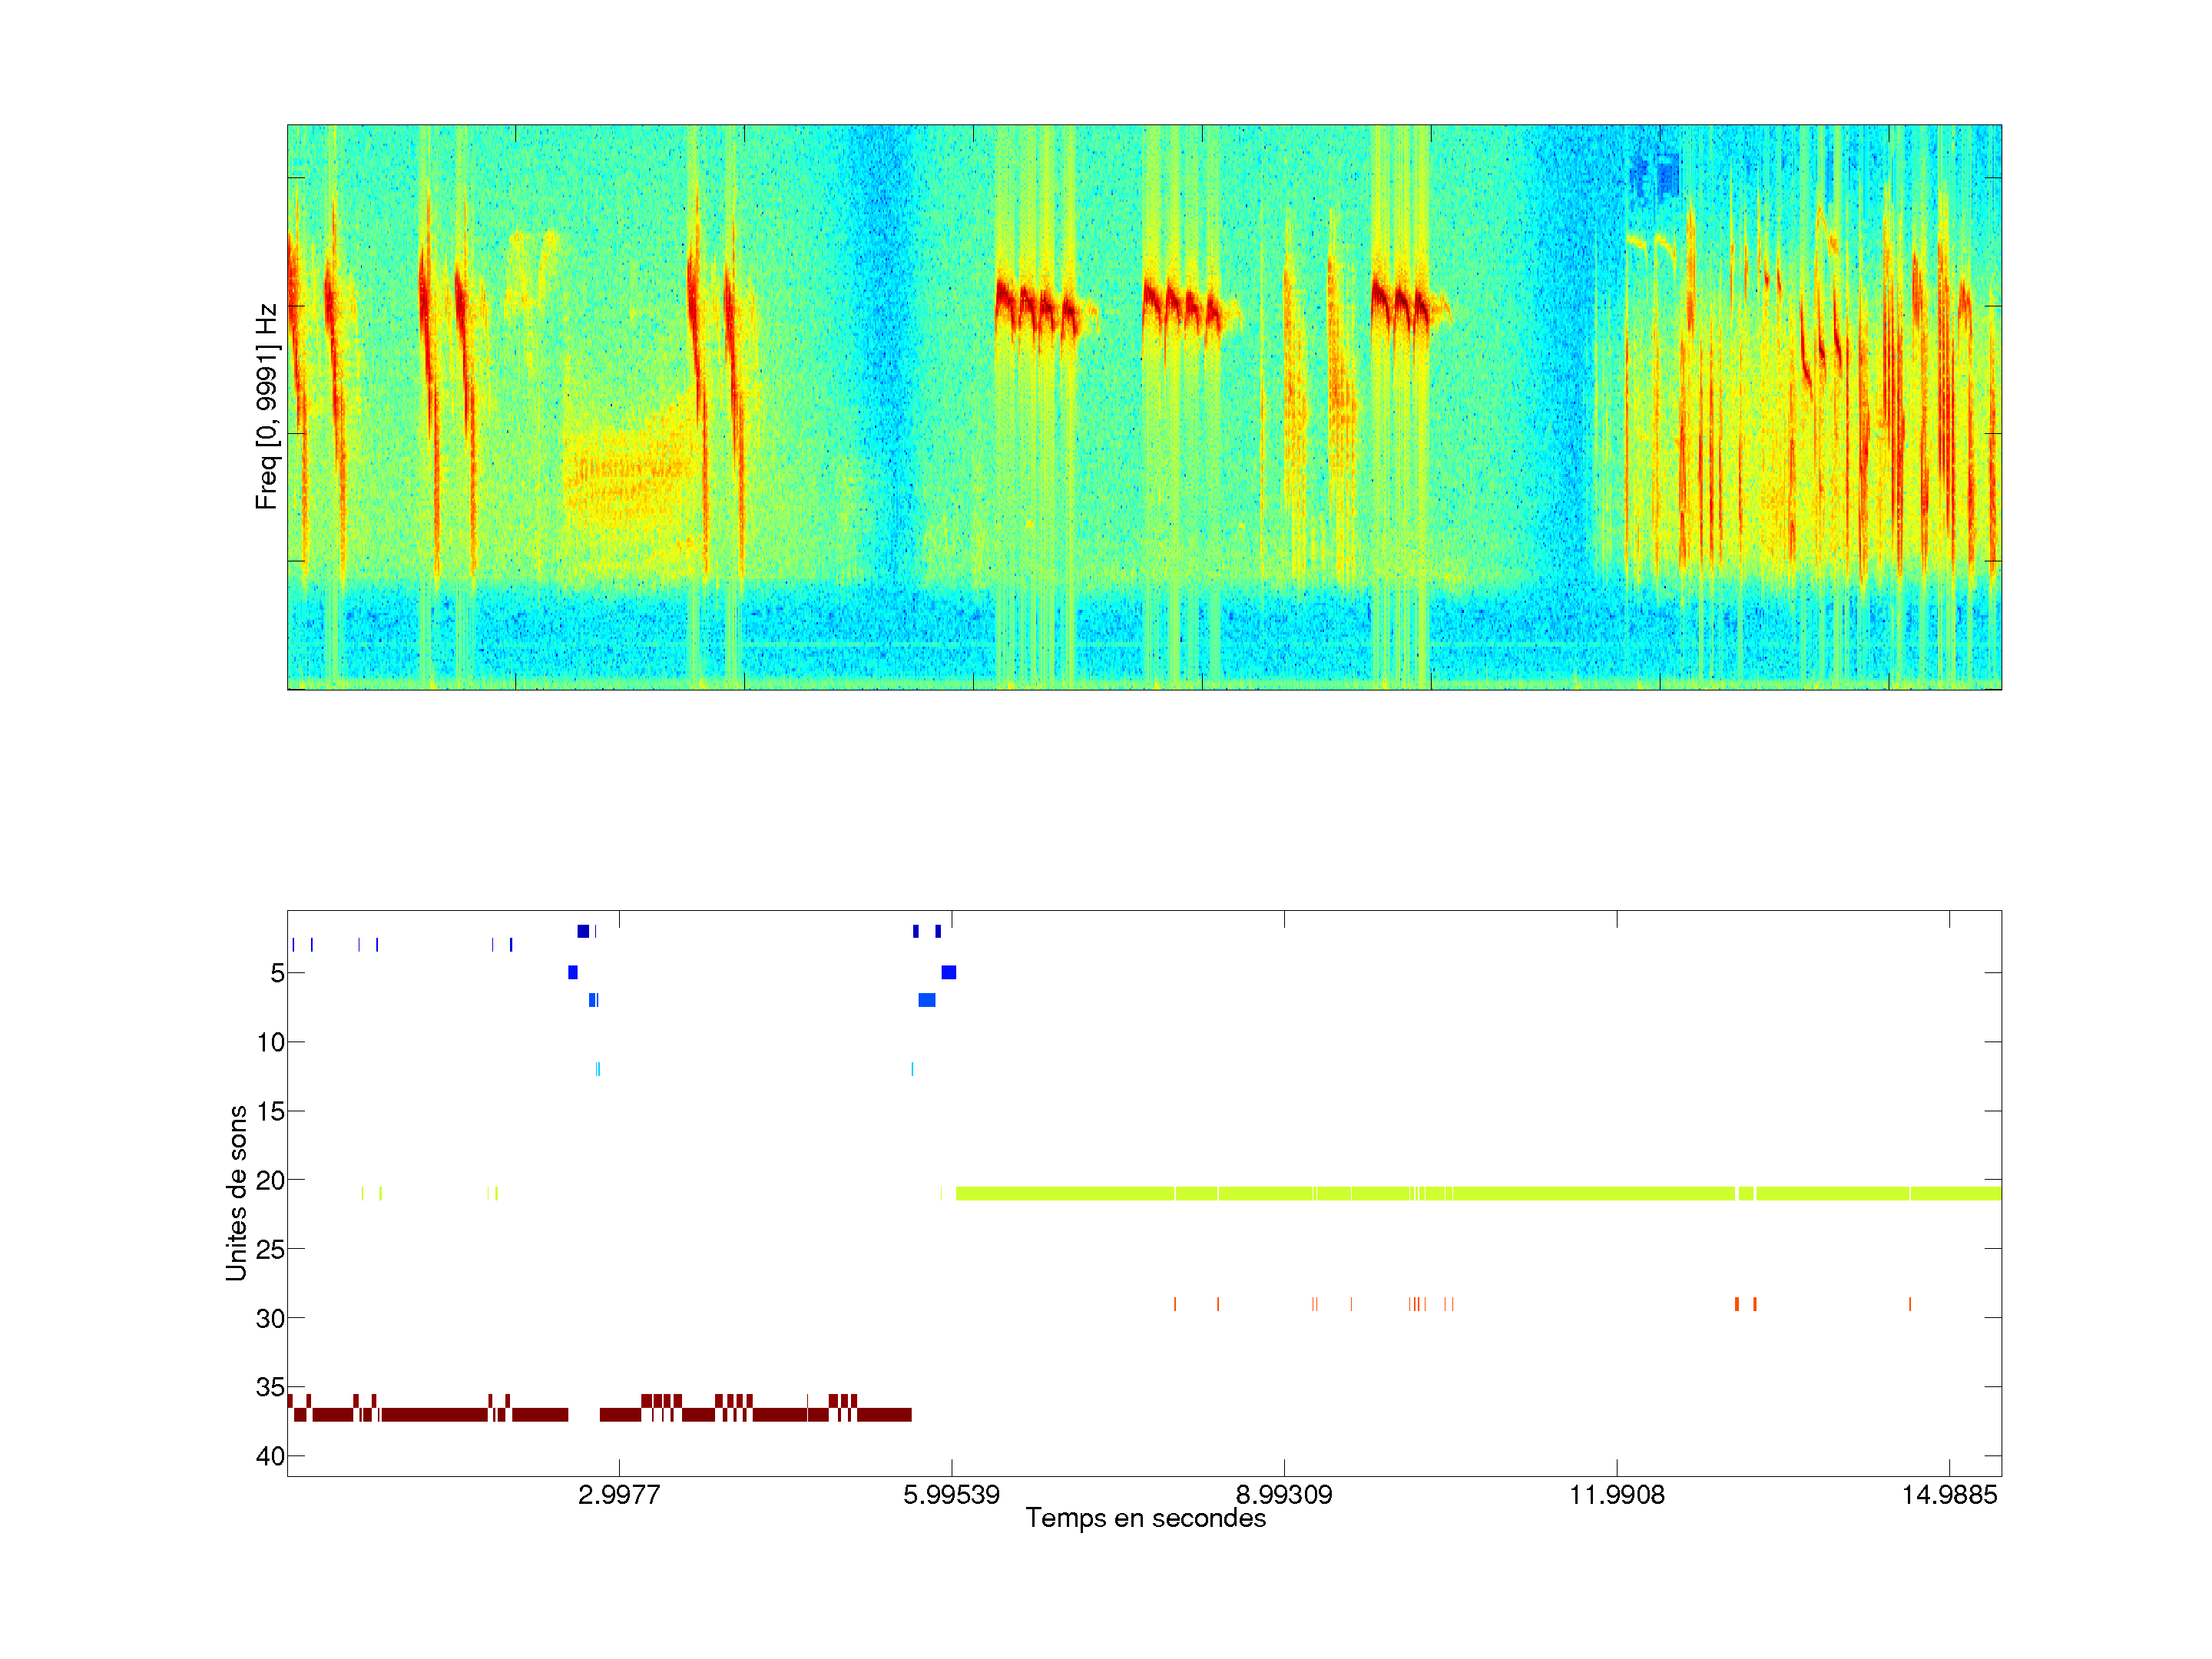Click the y-axis tick label 10
The height and width of the screenshot is (1659, 2212).
click(x=271, y=1042)
